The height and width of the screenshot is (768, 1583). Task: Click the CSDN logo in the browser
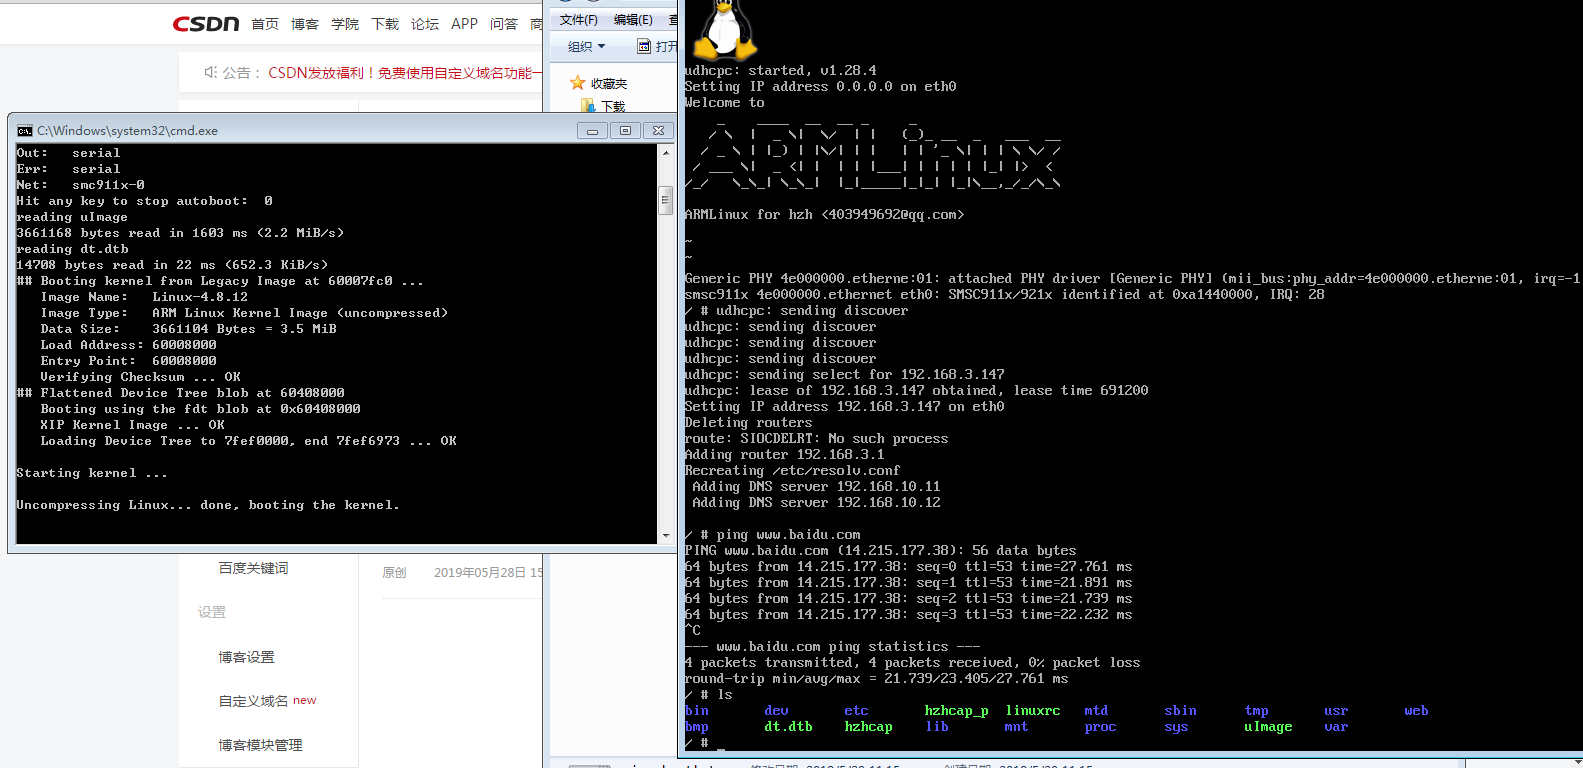[x=206, y=24]
